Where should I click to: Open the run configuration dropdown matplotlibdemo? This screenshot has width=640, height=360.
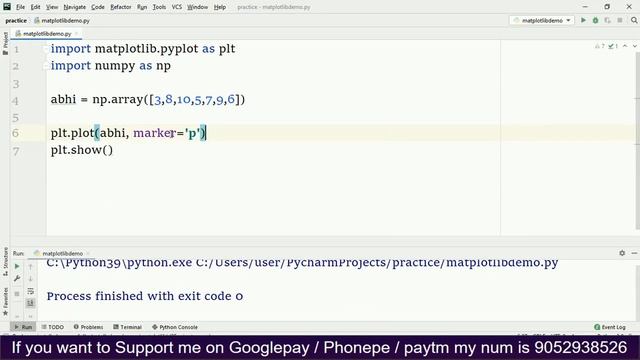pyautogui.click(x=542, y=20)
